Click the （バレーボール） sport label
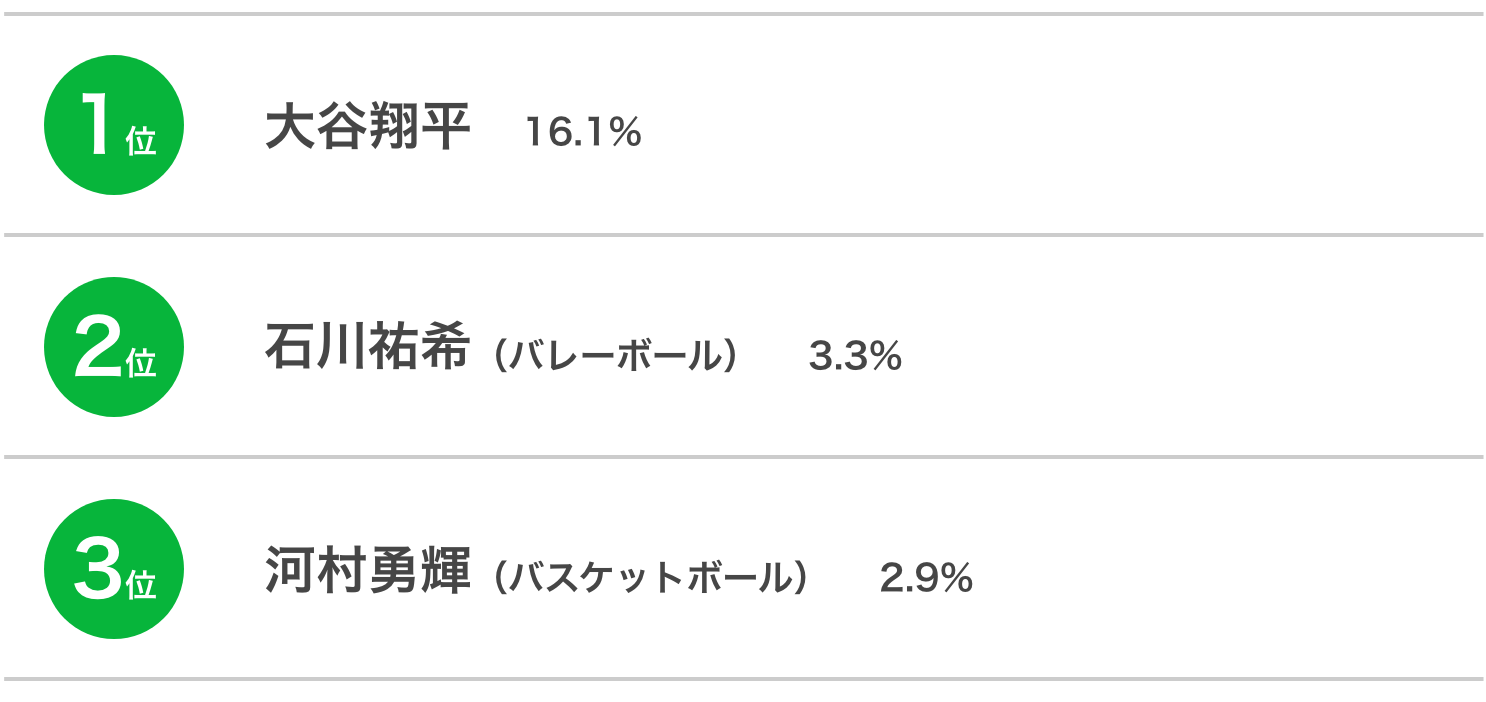Screen dimensions: 1486x702 pyautogui.click(x=615, y=356)
